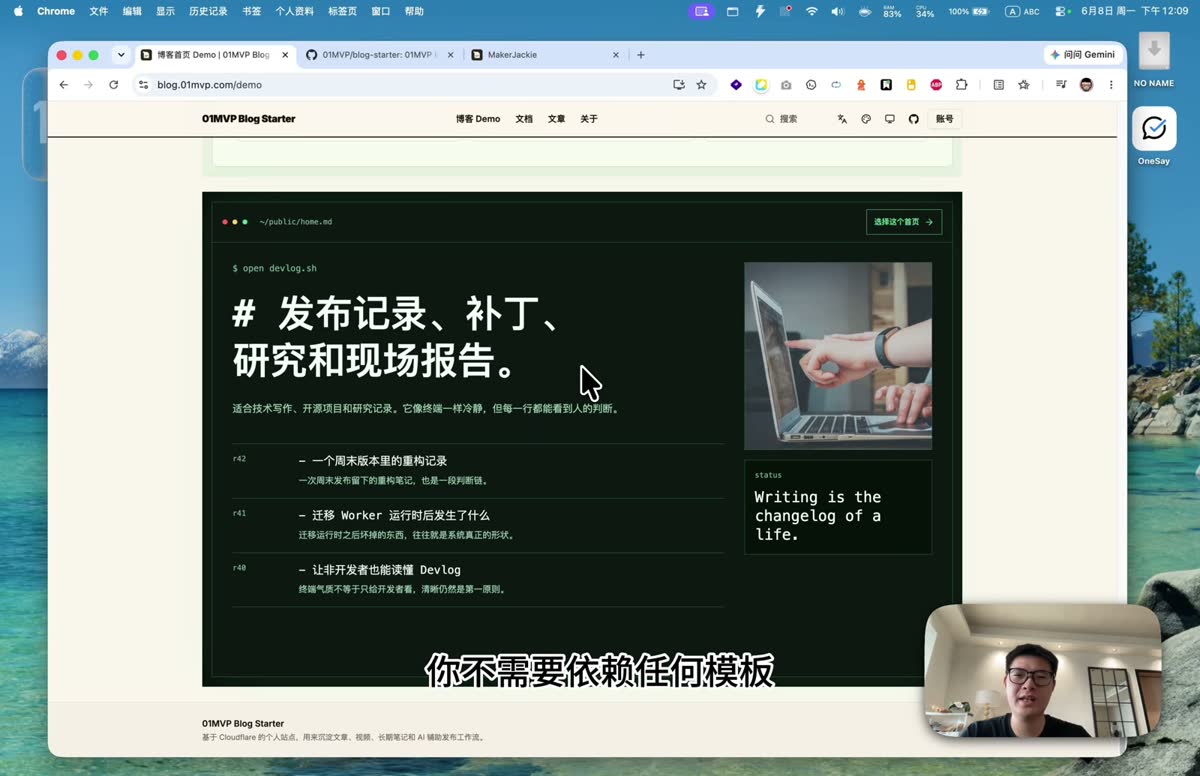
Task: Click the laptop photo thumbnail
Action: 838,356
